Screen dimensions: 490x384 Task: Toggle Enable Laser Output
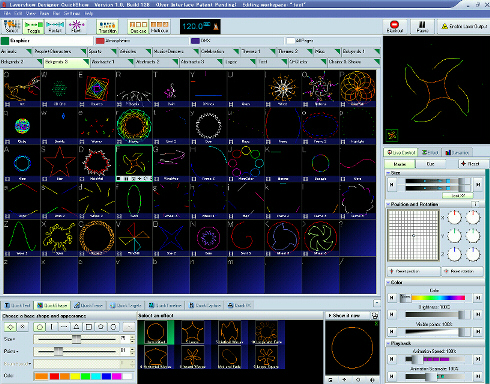(x=463, y=26)
